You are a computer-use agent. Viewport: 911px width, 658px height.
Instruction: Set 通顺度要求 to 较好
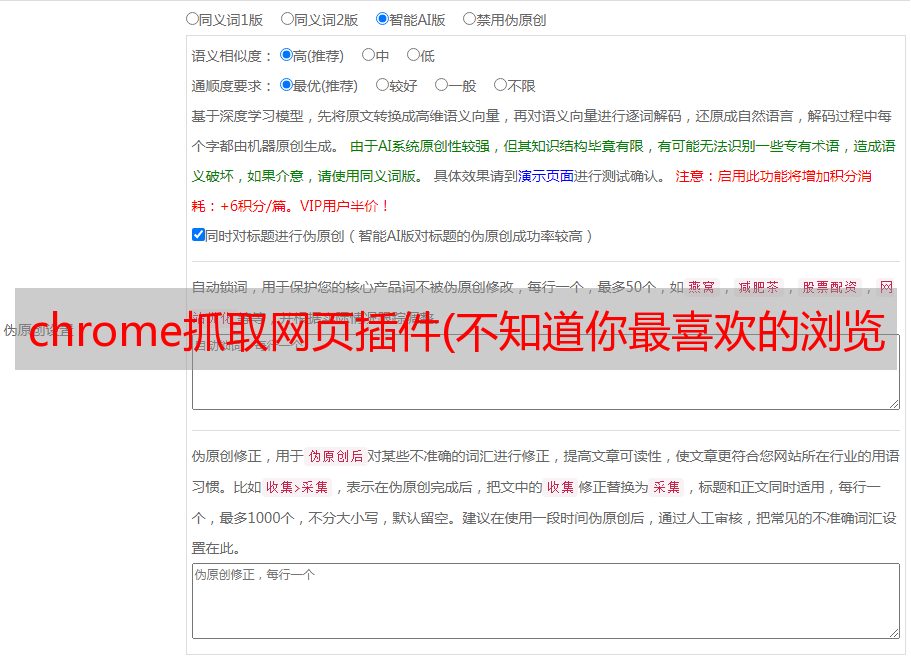point(382,85)
